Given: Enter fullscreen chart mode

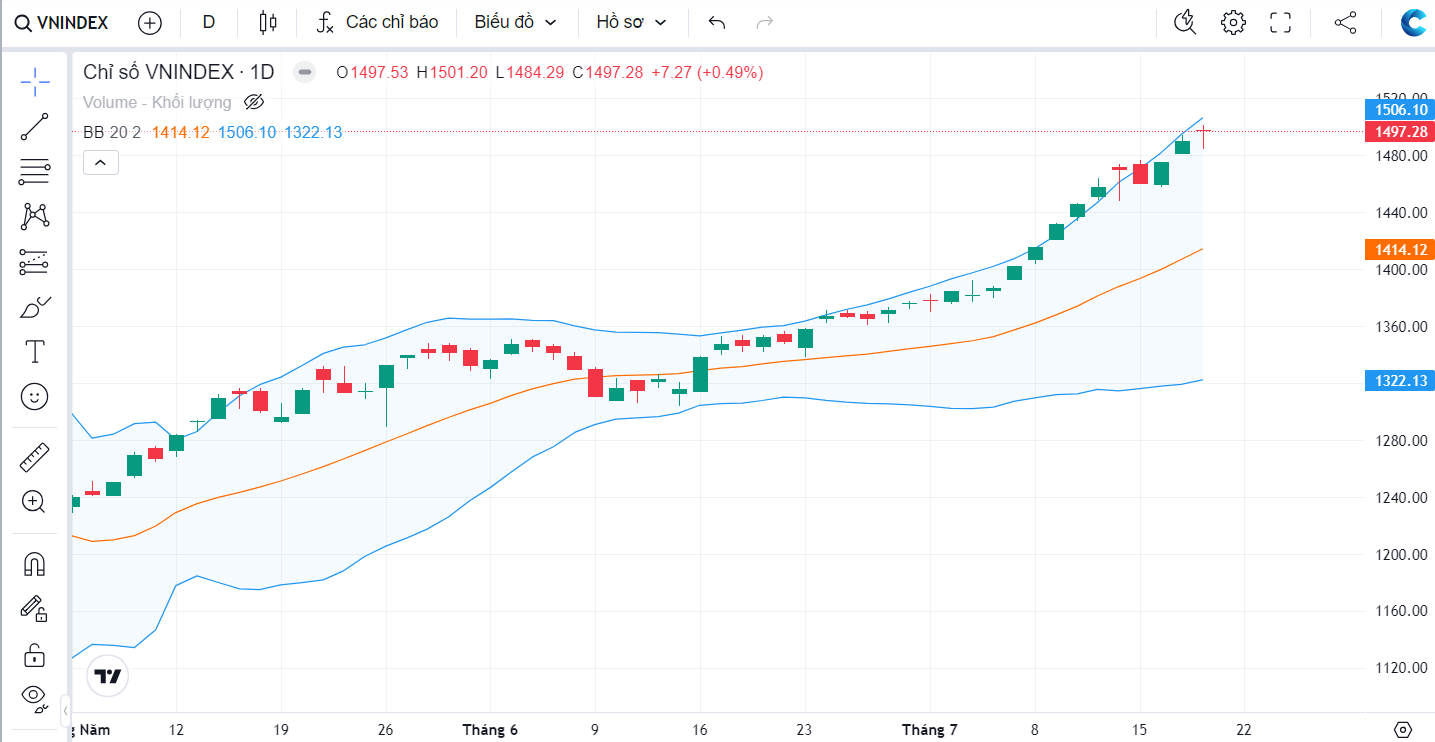Looking at the screenshot, I should point(1280,22).
